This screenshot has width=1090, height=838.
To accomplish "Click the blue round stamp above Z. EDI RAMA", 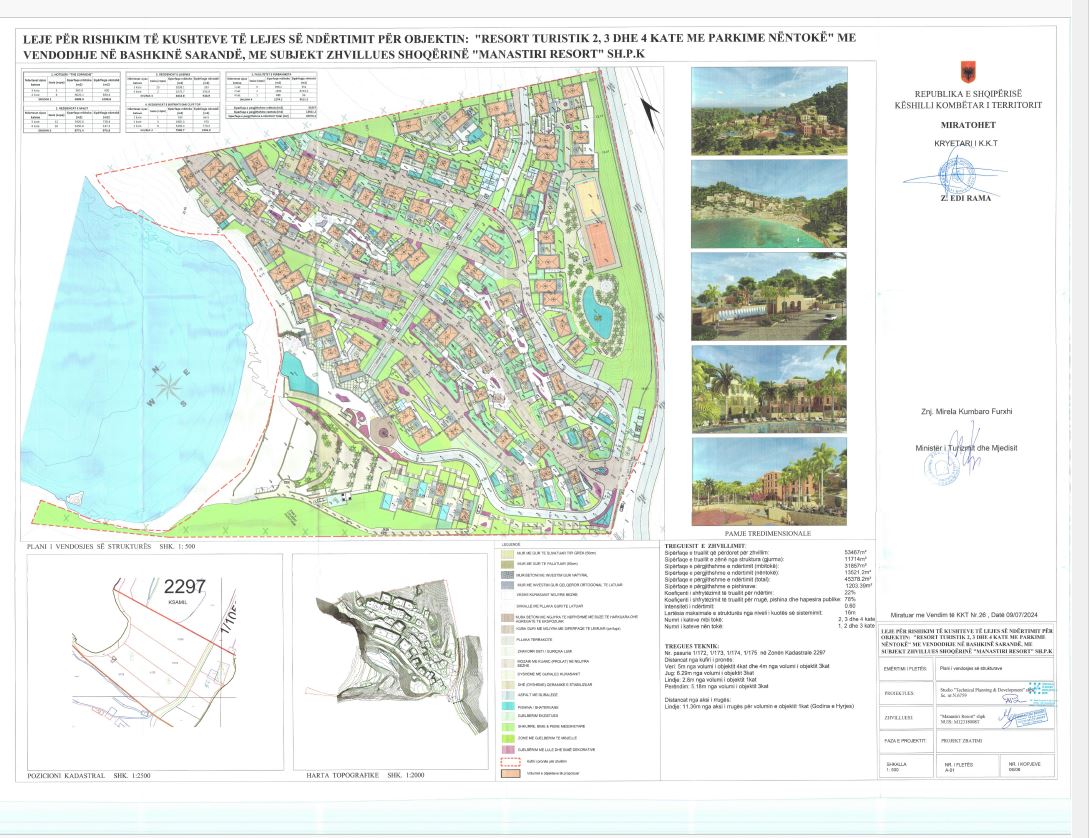I will (957, 174).
